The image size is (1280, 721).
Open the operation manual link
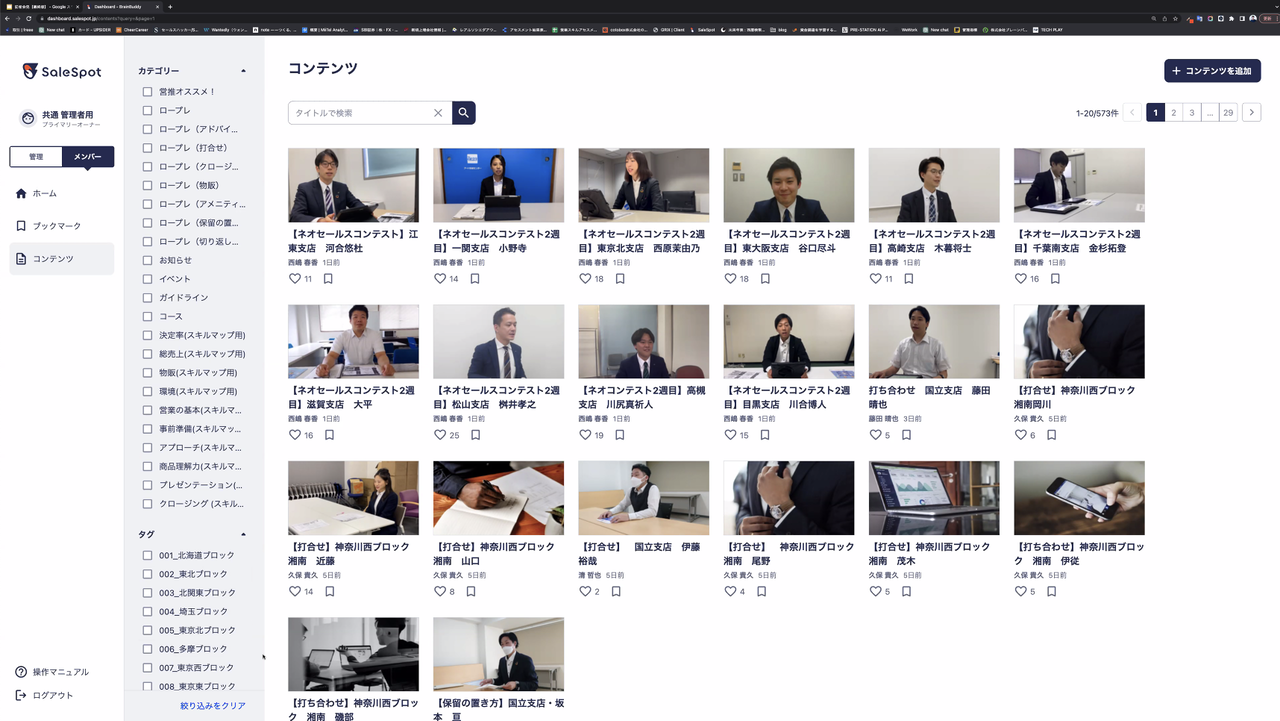(x=52, y=672)
